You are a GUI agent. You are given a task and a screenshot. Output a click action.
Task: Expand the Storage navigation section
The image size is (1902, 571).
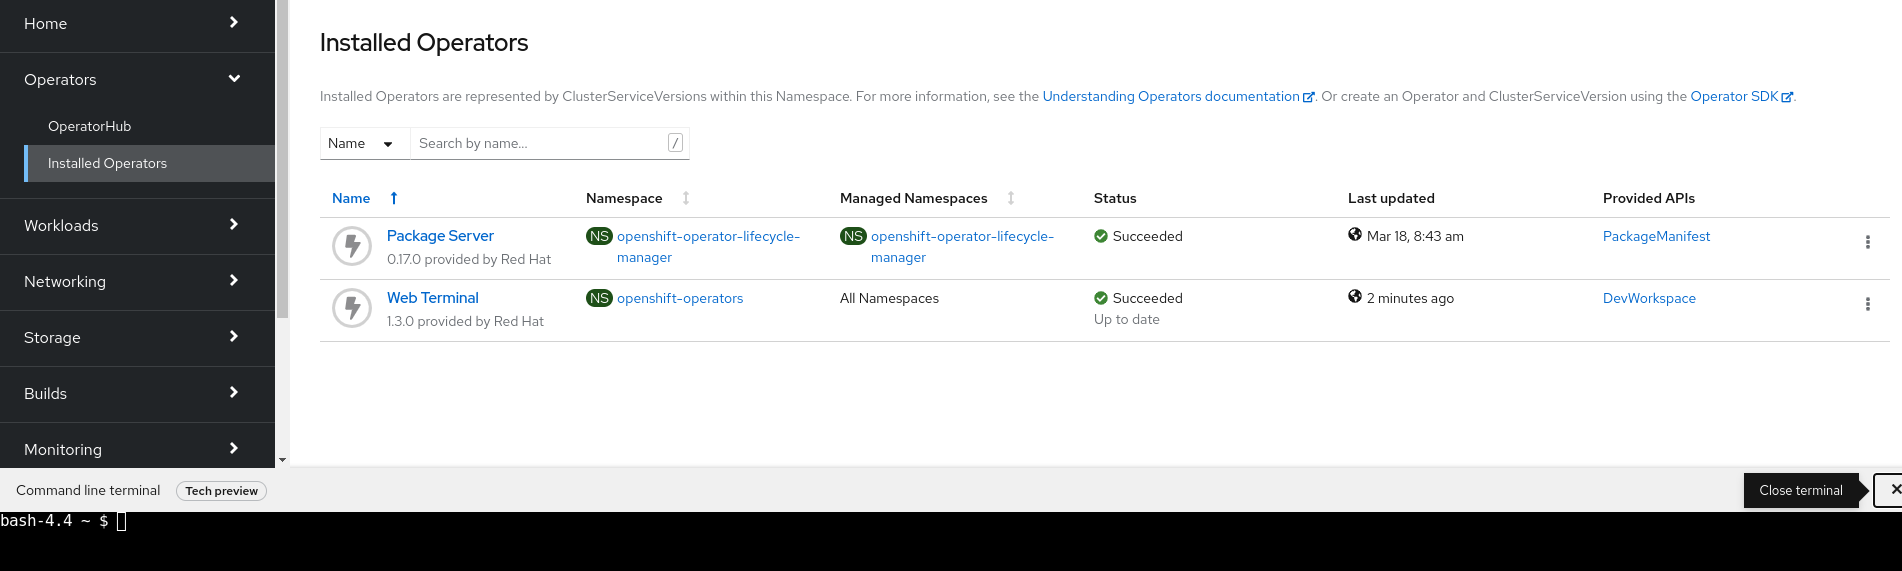(x=137, y=337)
